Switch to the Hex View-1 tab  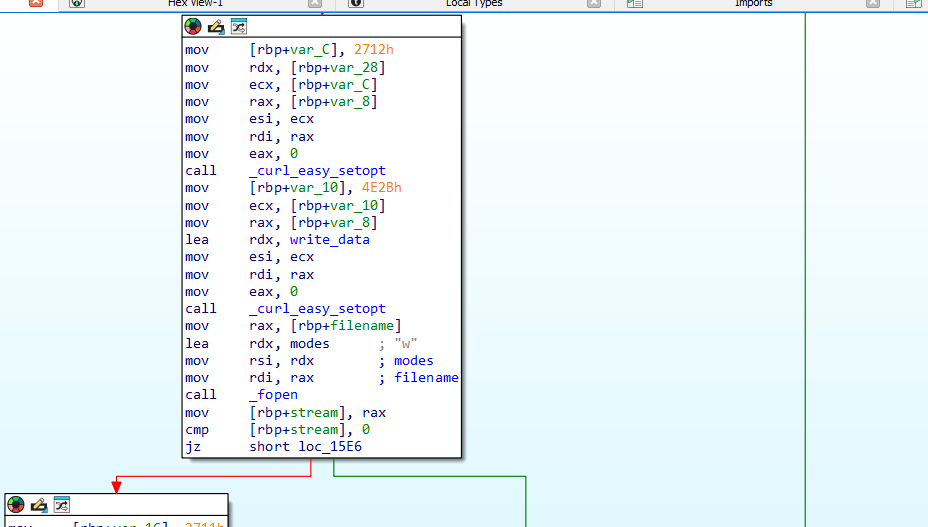pyautogui.click(x=195, y=4)
